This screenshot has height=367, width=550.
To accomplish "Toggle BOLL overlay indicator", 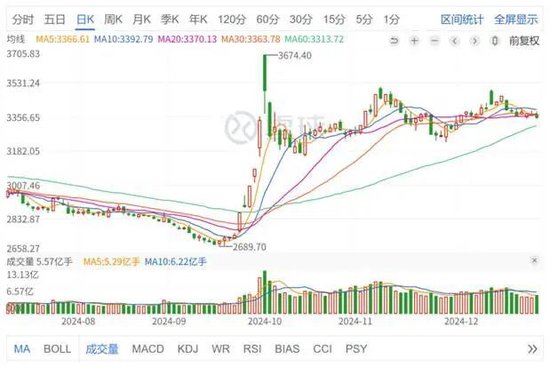I will point(57,349).
